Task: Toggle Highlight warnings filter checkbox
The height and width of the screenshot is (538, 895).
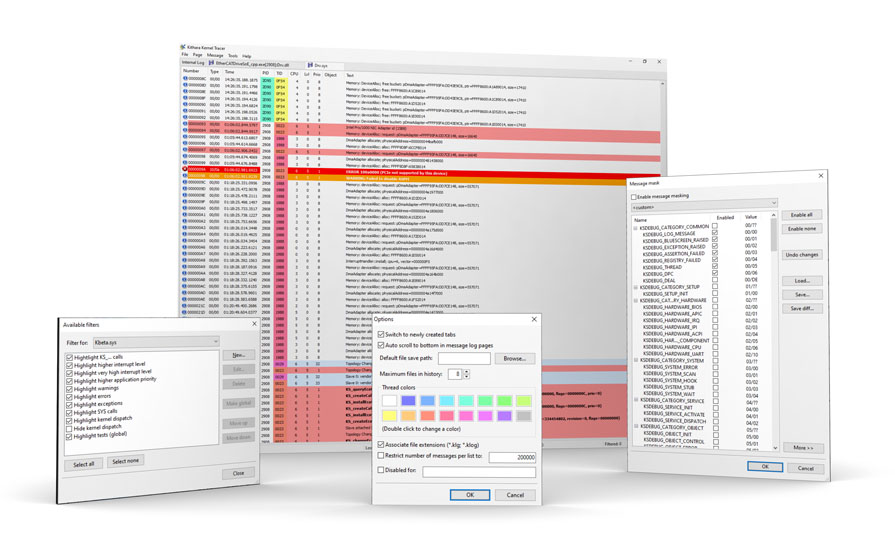Action: [x=69, y=389]
